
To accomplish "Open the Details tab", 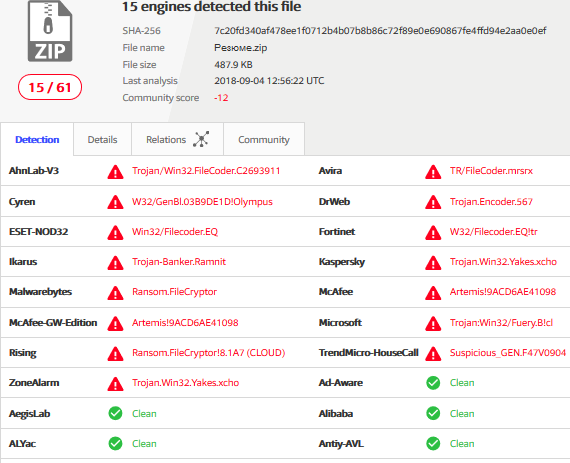I will (x=103, y=140).
